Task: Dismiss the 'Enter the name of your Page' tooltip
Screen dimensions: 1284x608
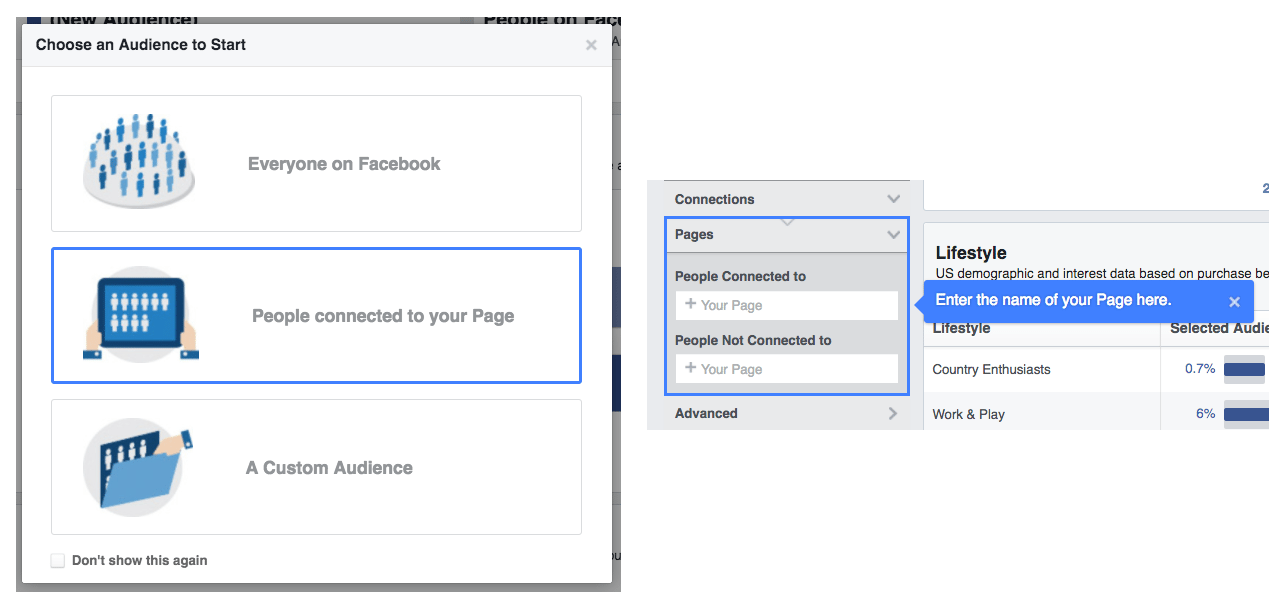Action: [1235, 301]
